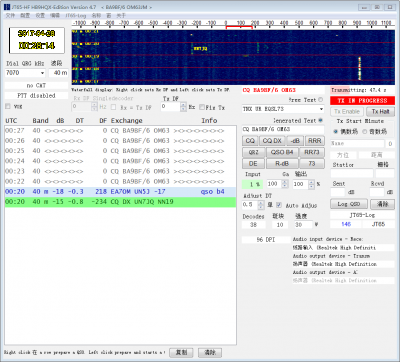Click the 复制 (copy) button at bottom
The width and height of the screenshot is (400, 362).
(182, 352)
